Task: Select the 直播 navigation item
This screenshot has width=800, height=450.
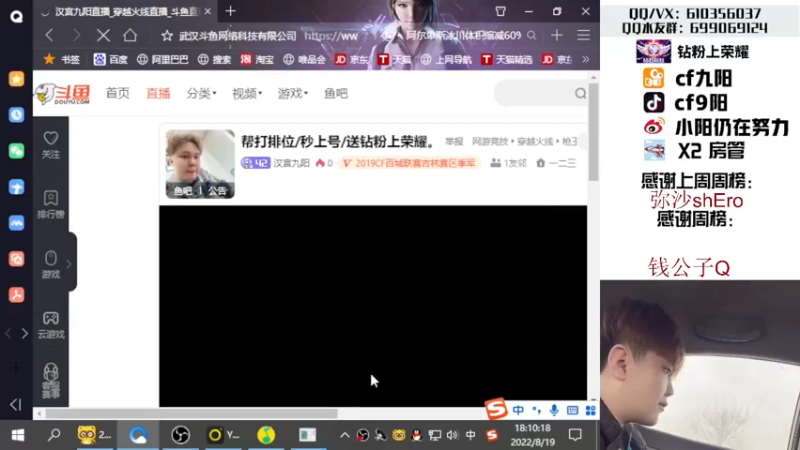Action: tap(158, 93)
